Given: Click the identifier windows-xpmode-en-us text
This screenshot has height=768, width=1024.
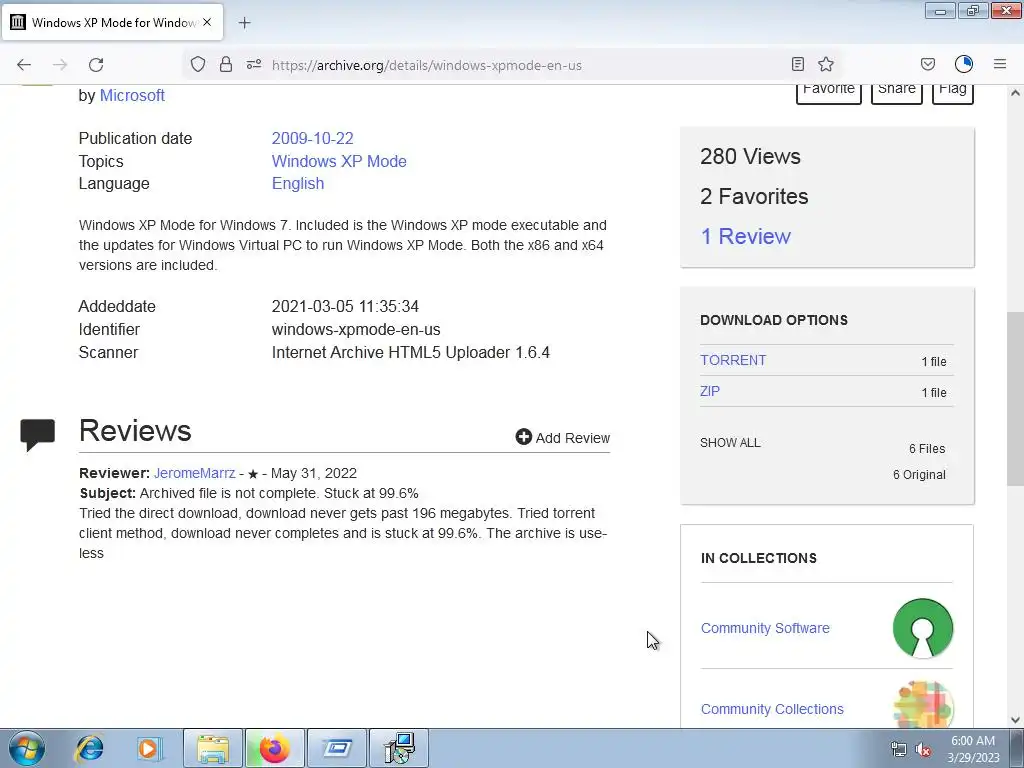Looking at the screenshot, I should pos(356,330).
